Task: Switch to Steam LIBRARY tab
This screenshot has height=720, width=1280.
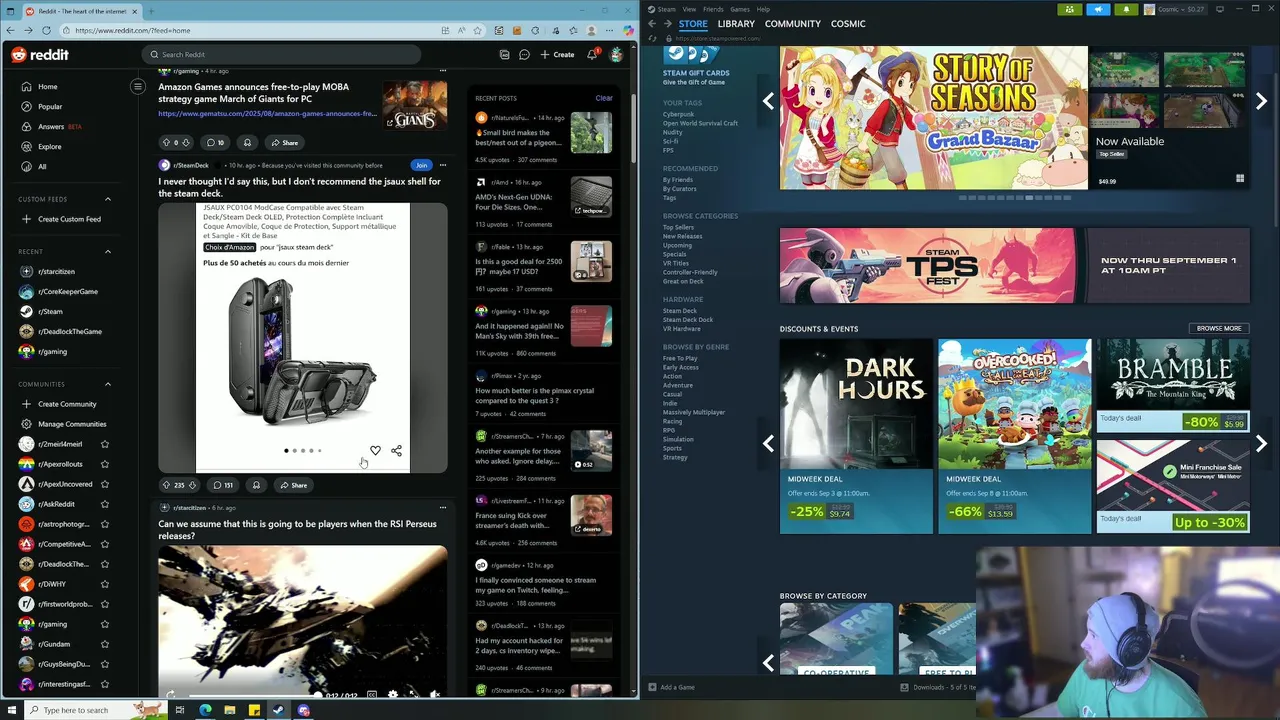Action: point(736,24)
